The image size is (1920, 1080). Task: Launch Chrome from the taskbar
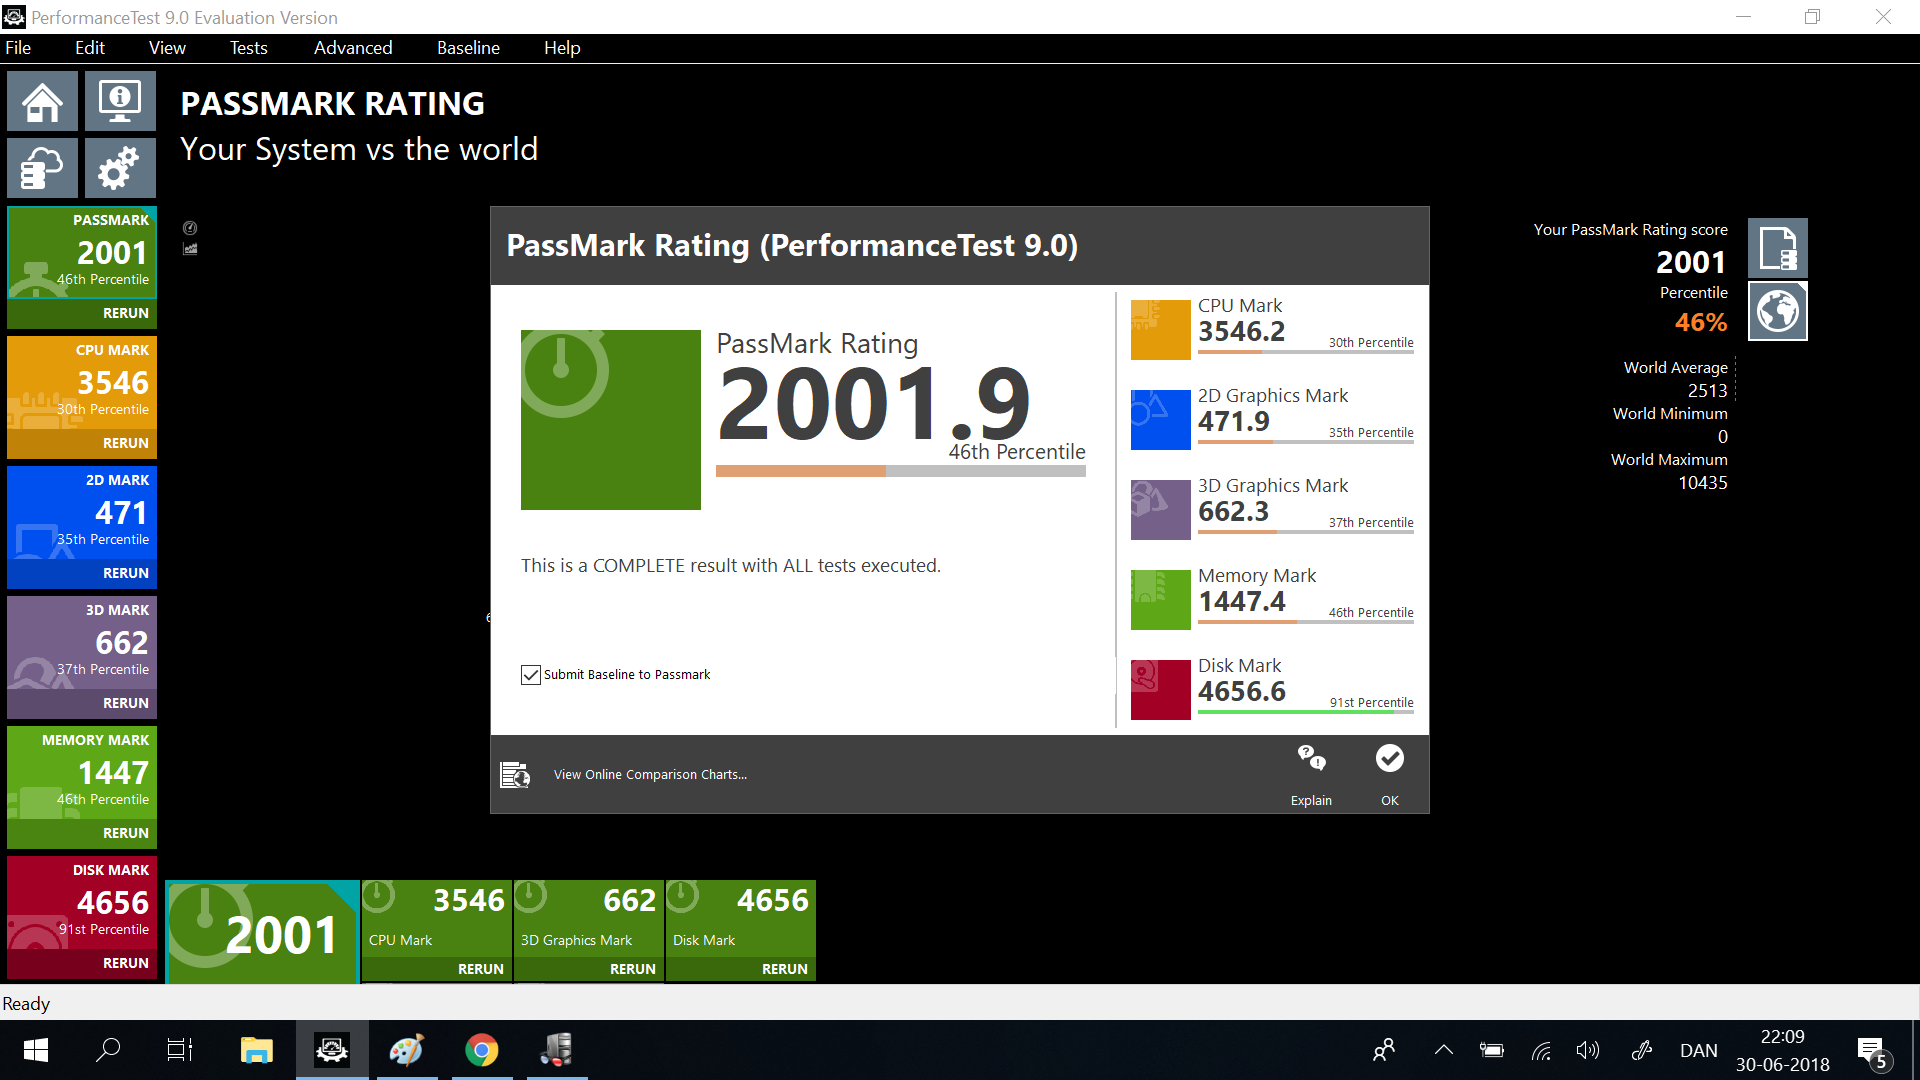tap(481, 1050)
